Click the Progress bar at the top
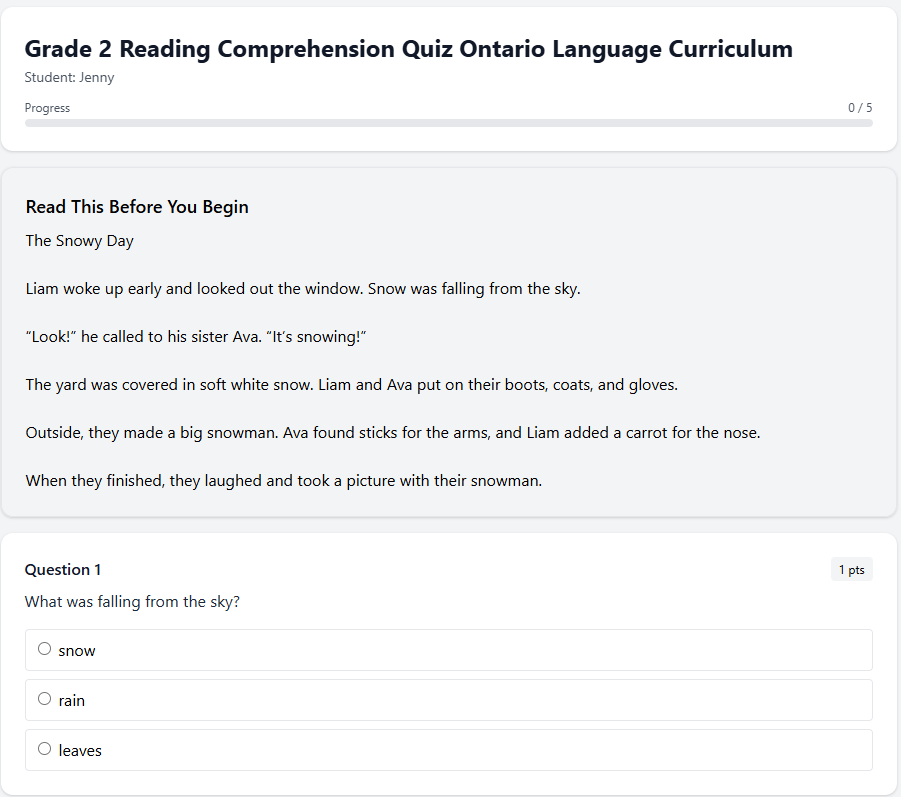 coord(449,122)
